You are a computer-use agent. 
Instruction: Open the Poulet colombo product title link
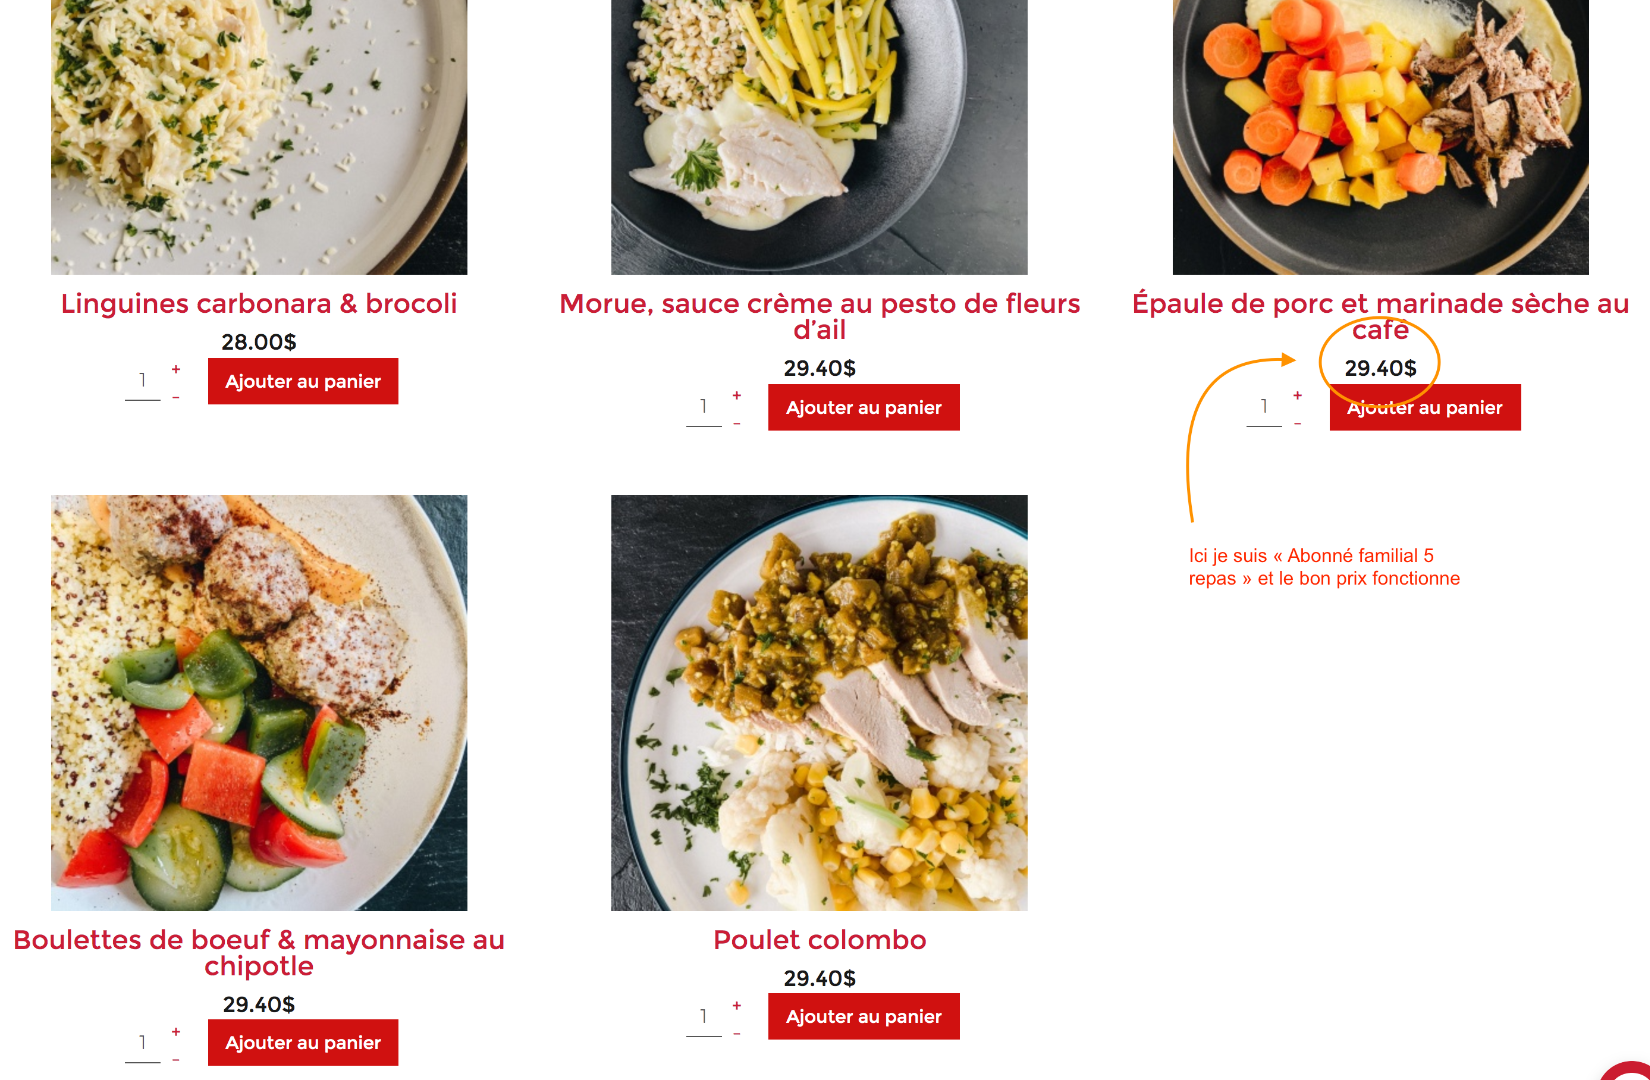820,940
